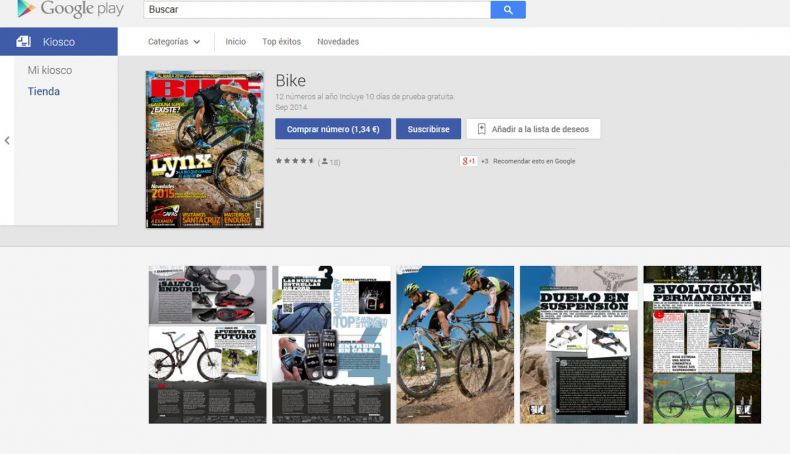Expand the Categorías dropdown
Image resolution: width=790 pixels, height=454 pixels.
tap(174, 42)
